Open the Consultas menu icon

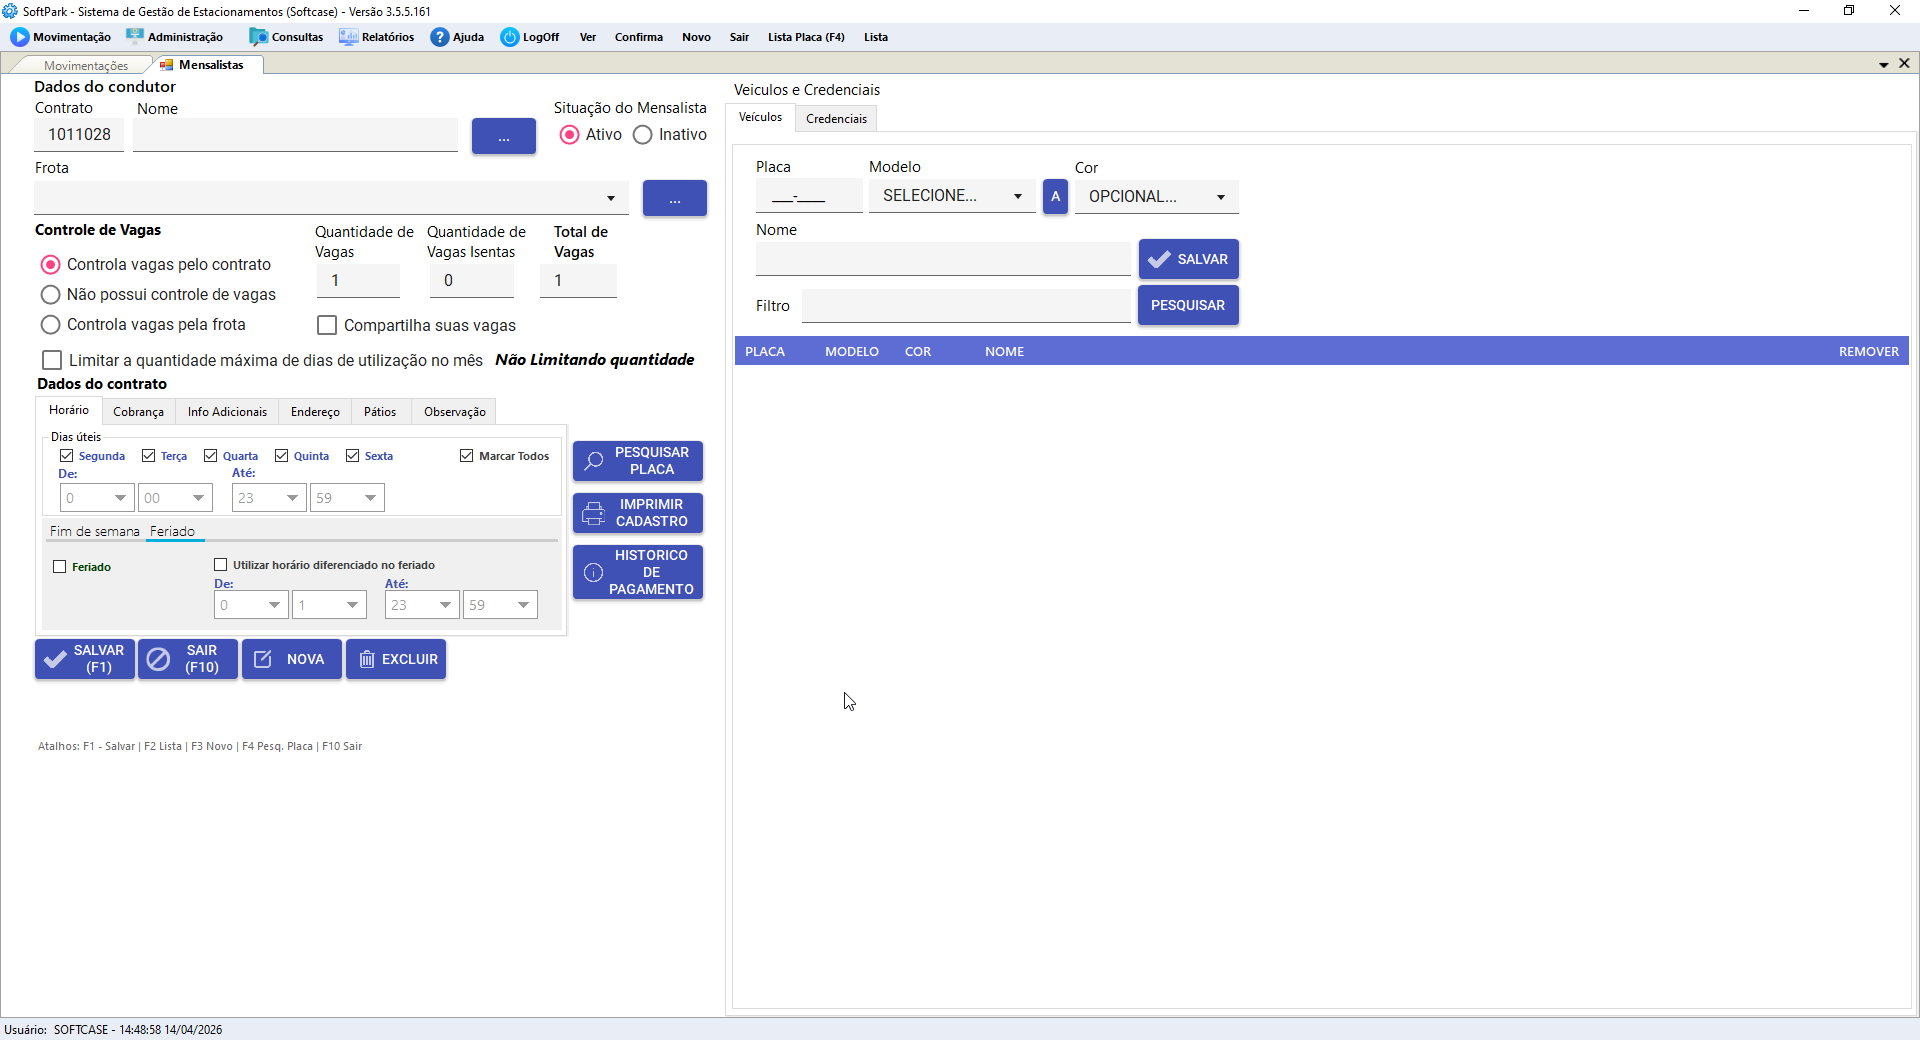[x=259, y=37]
